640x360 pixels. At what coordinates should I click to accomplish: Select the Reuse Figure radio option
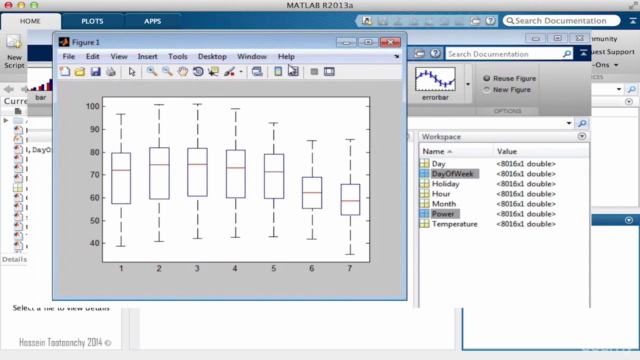pyautogui.click(x=487, y=78)
